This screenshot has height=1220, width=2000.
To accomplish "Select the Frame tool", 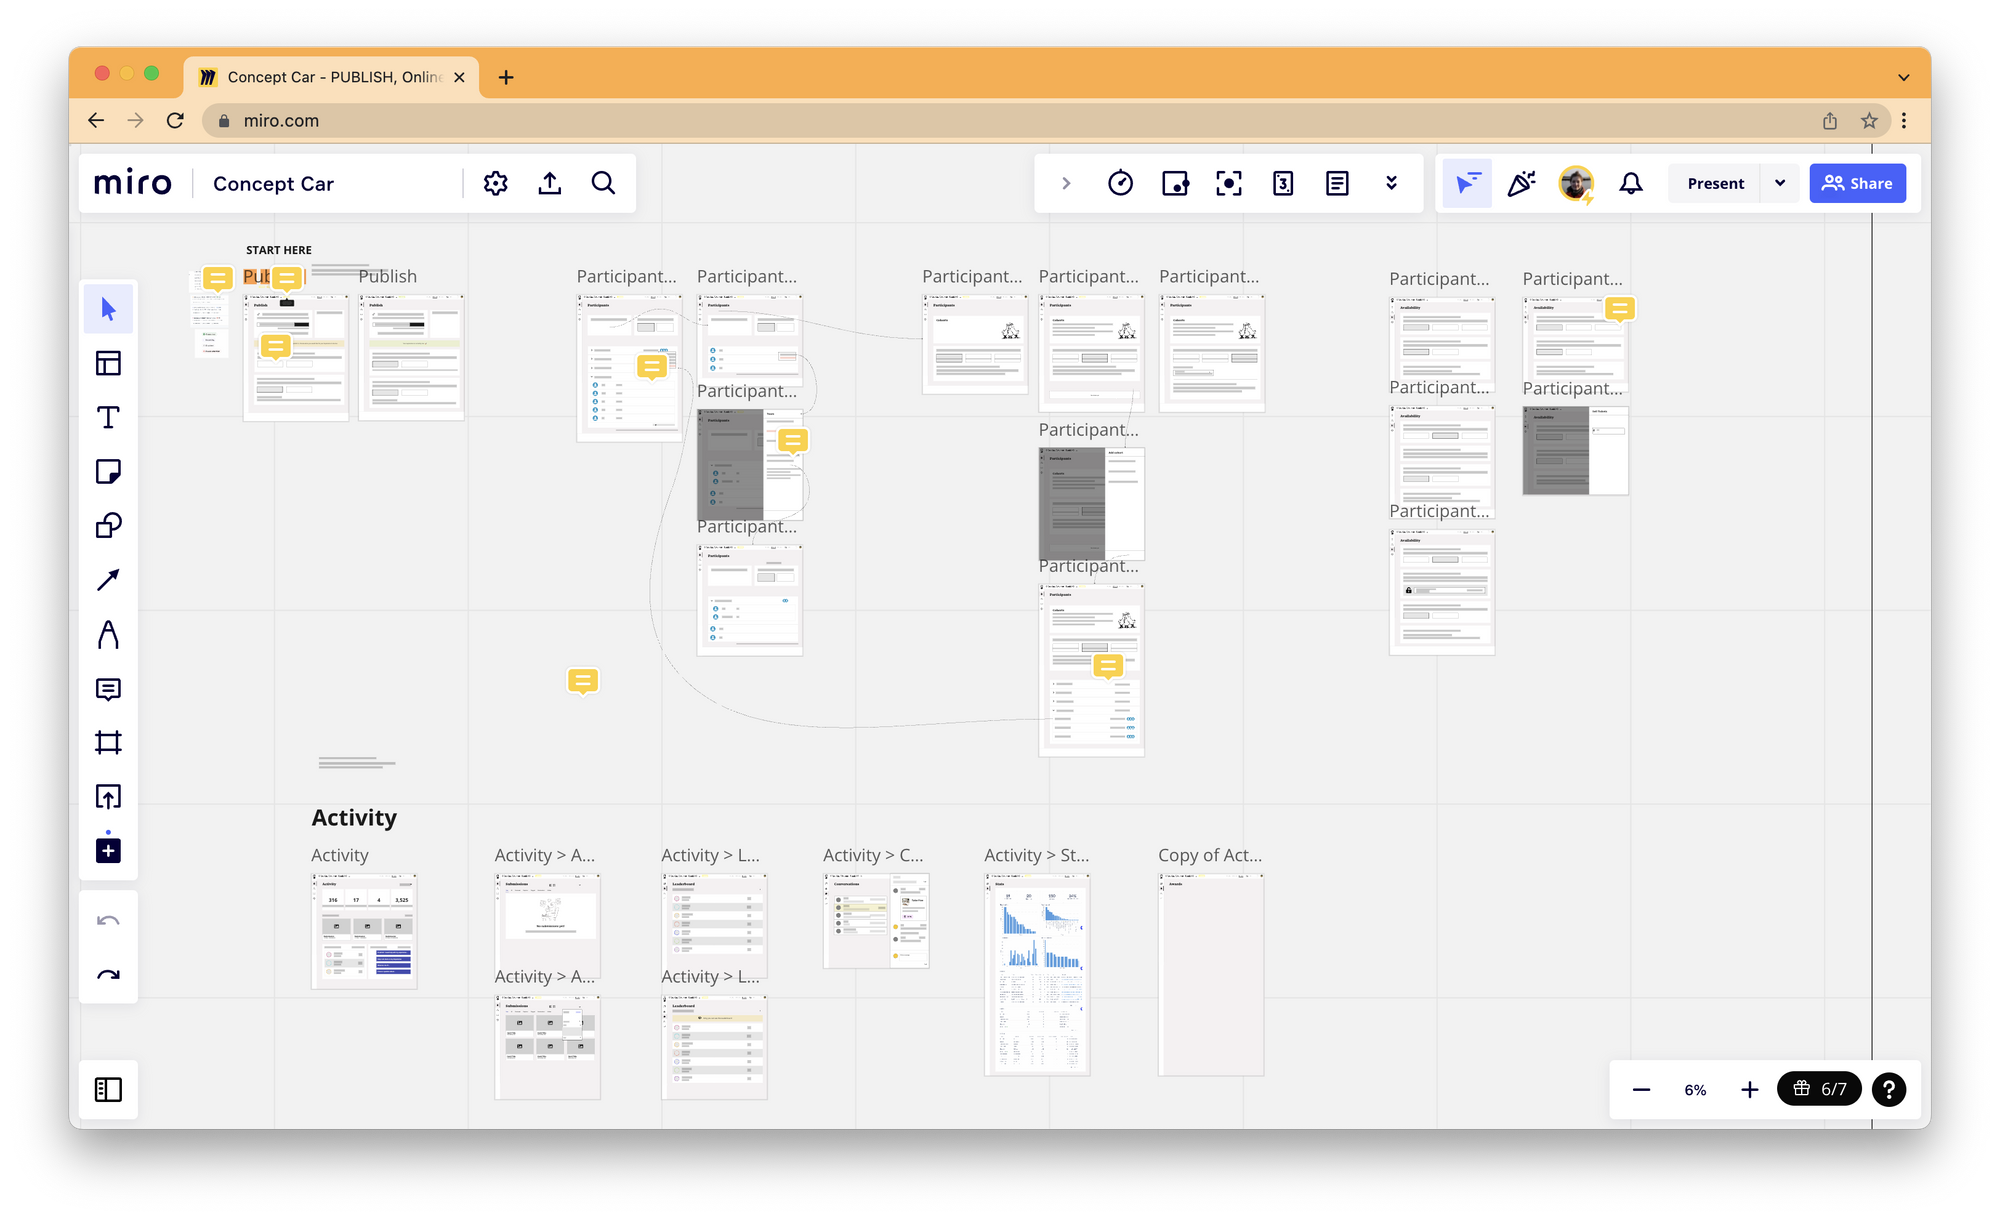I will tap(108, 742).
